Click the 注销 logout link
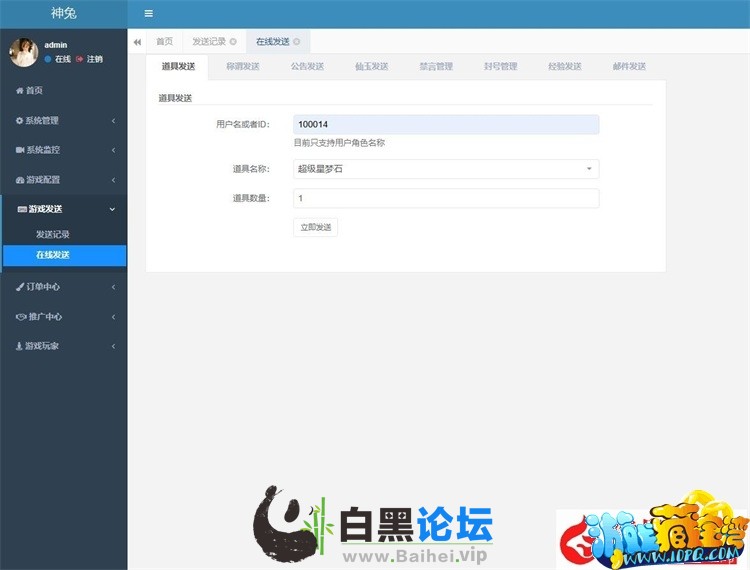The image size is (750, 570). [x=88, y=60]
